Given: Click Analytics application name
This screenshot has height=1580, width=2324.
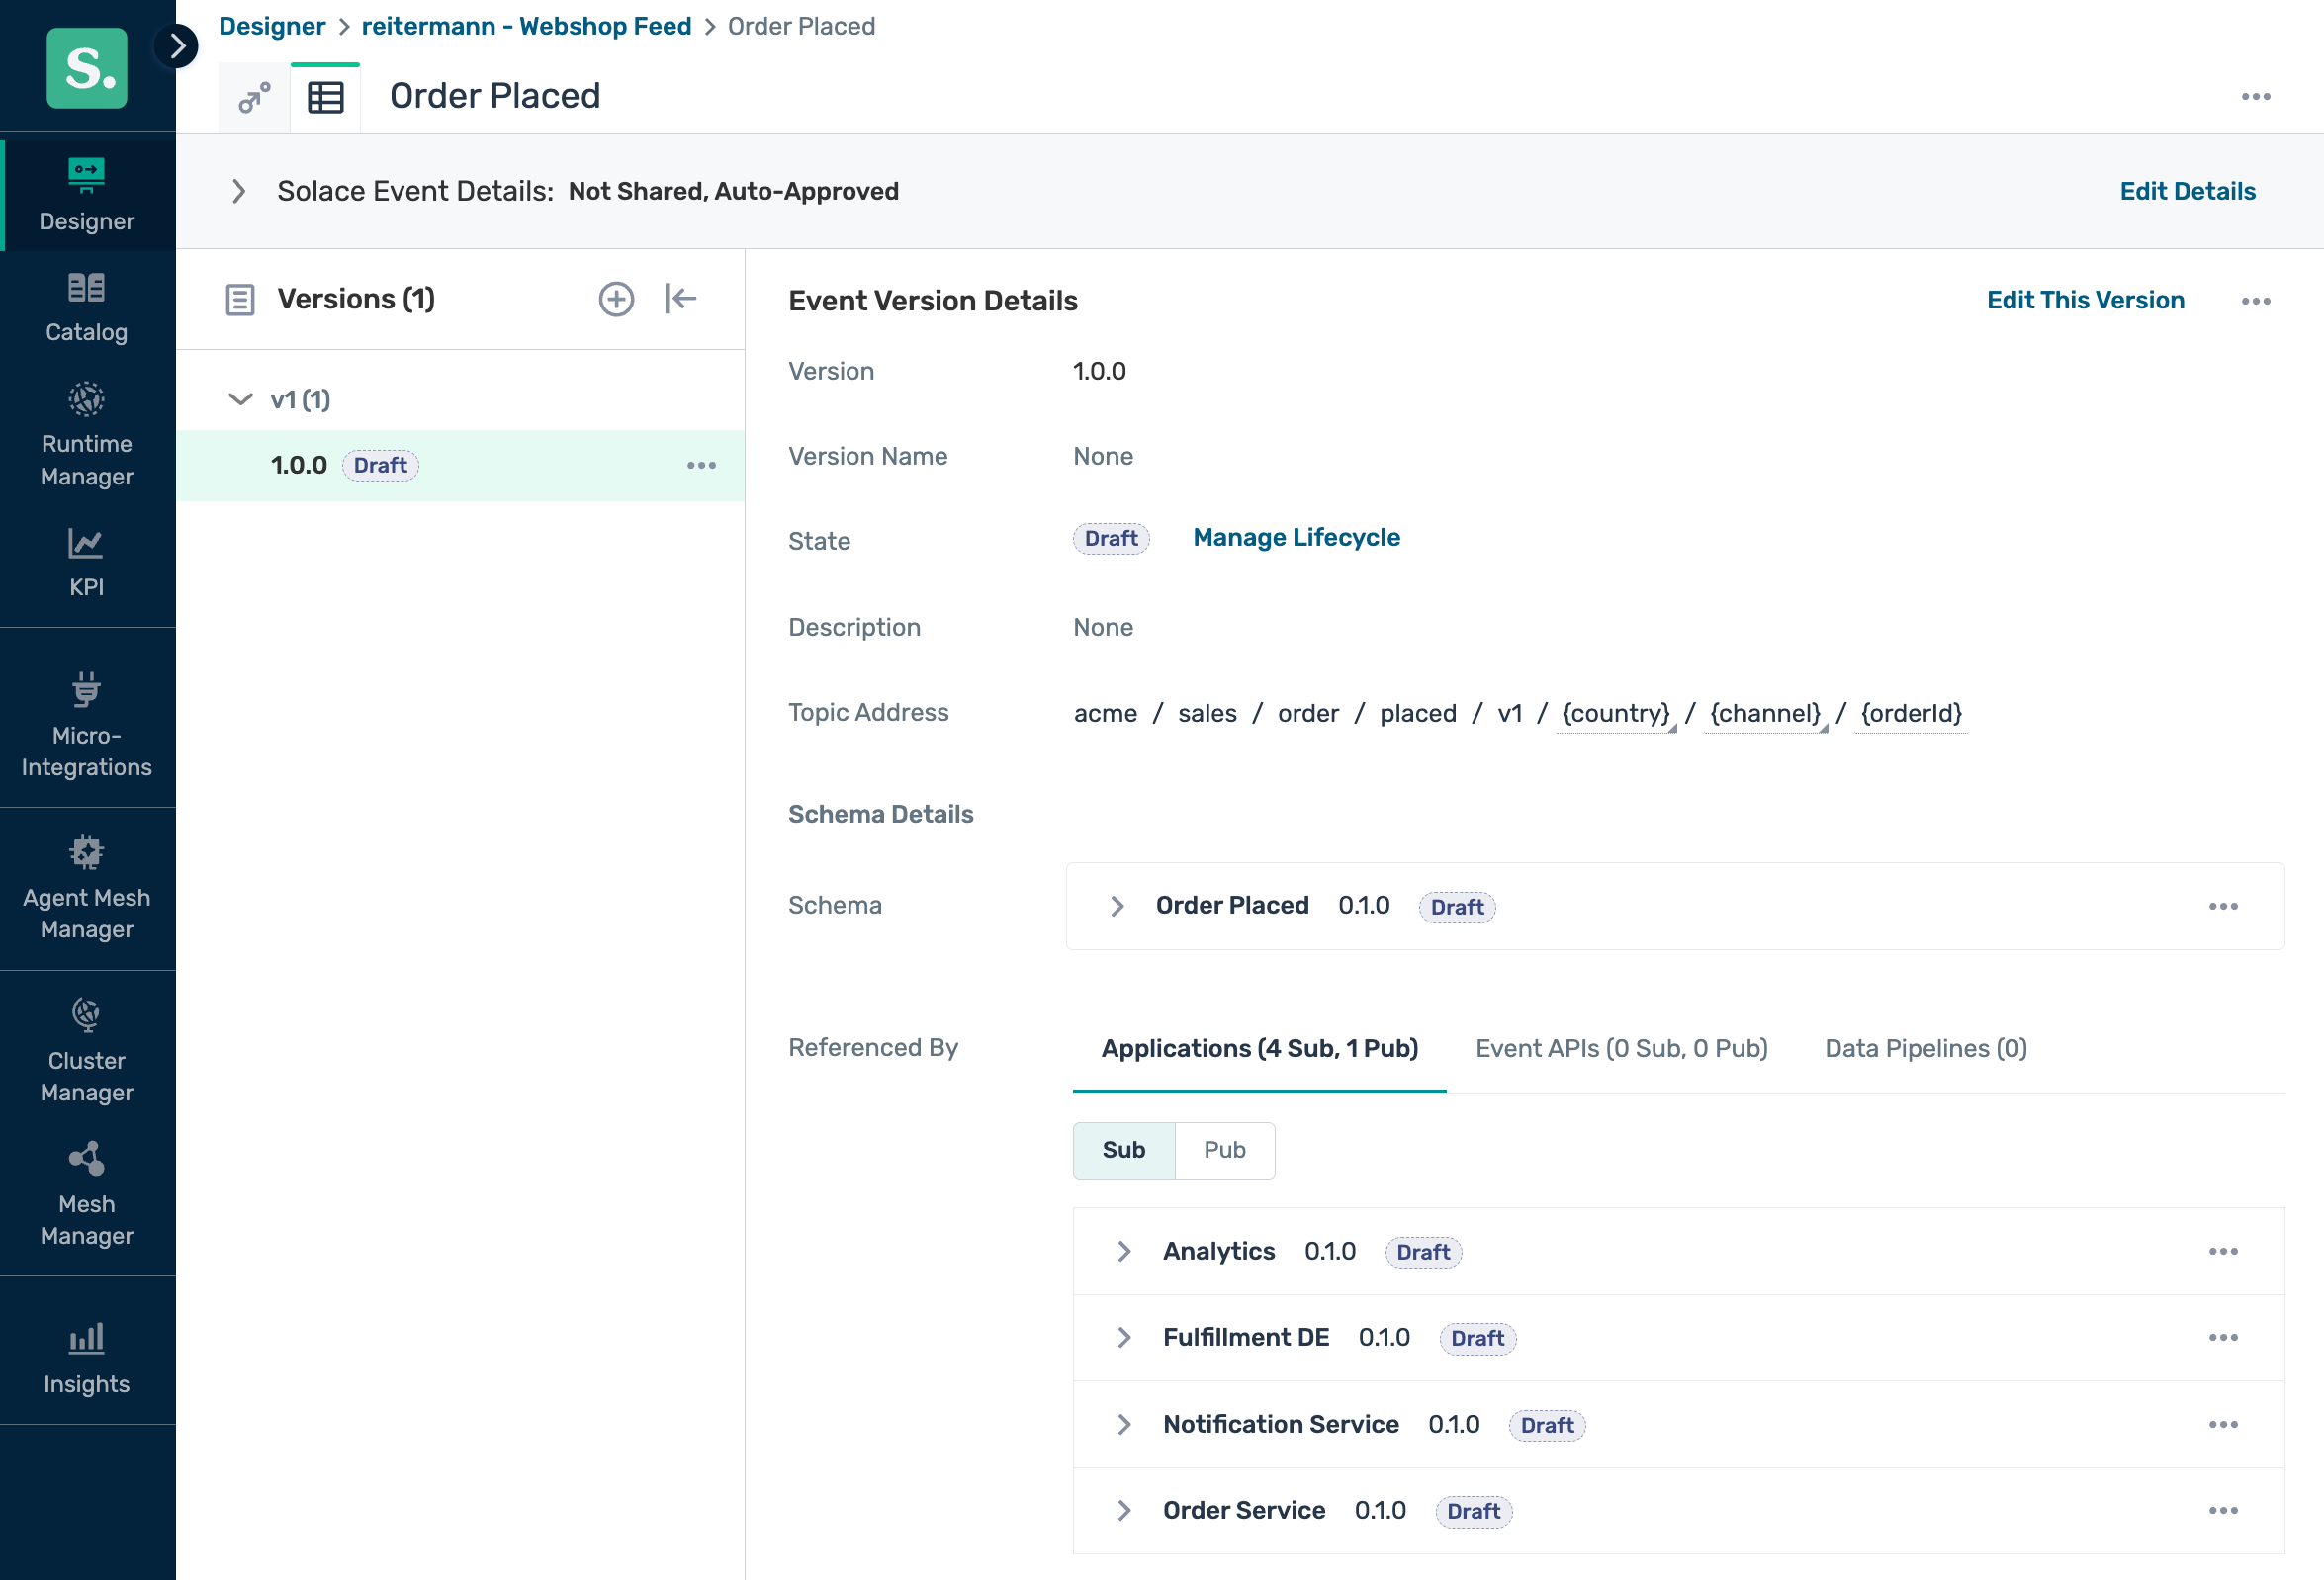Looking at the screenshot, I should [1218, 1251].
